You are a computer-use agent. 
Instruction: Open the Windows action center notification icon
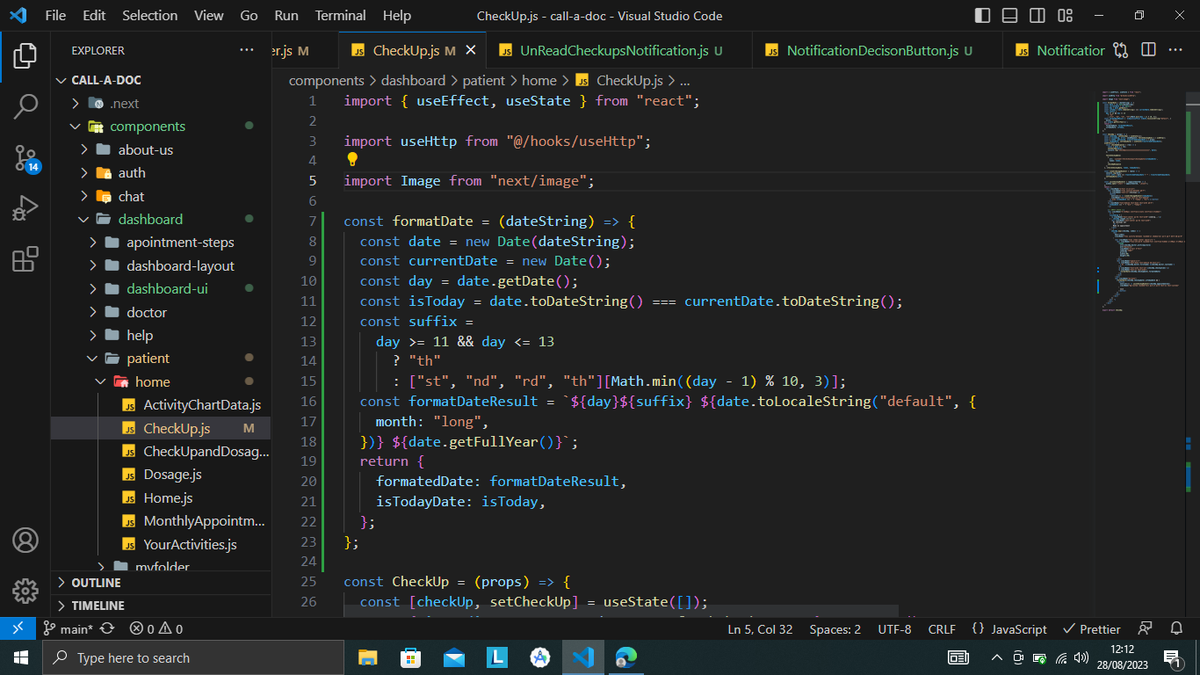pos(1173,657)
